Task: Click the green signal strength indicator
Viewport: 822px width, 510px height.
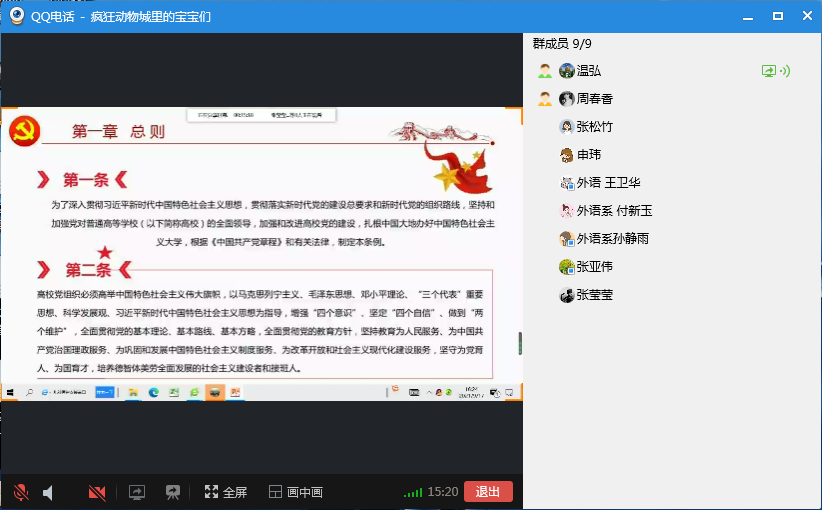Action: tap(412, 493)
